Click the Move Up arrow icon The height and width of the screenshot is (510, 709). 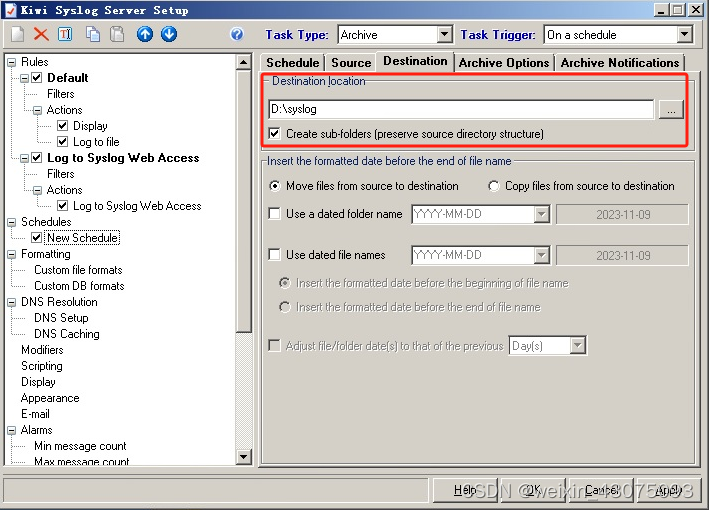tap(145, 34)
